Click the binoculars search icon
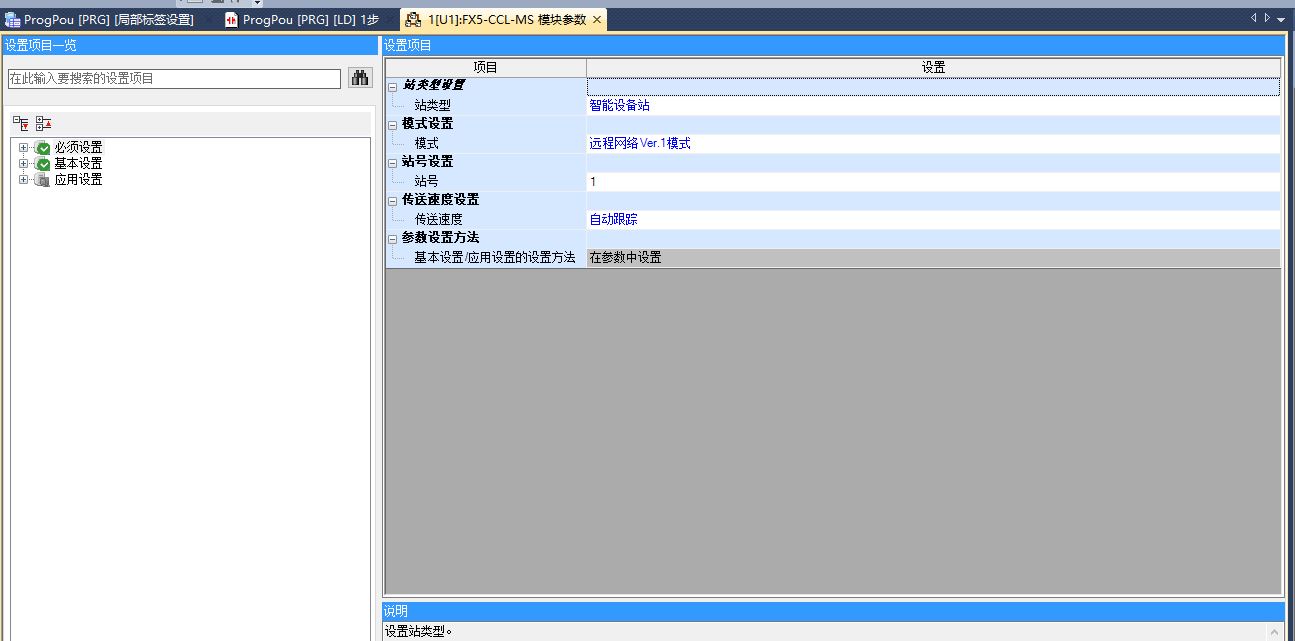The width and height of the screenshot is (1295, 641). [360, 78]
